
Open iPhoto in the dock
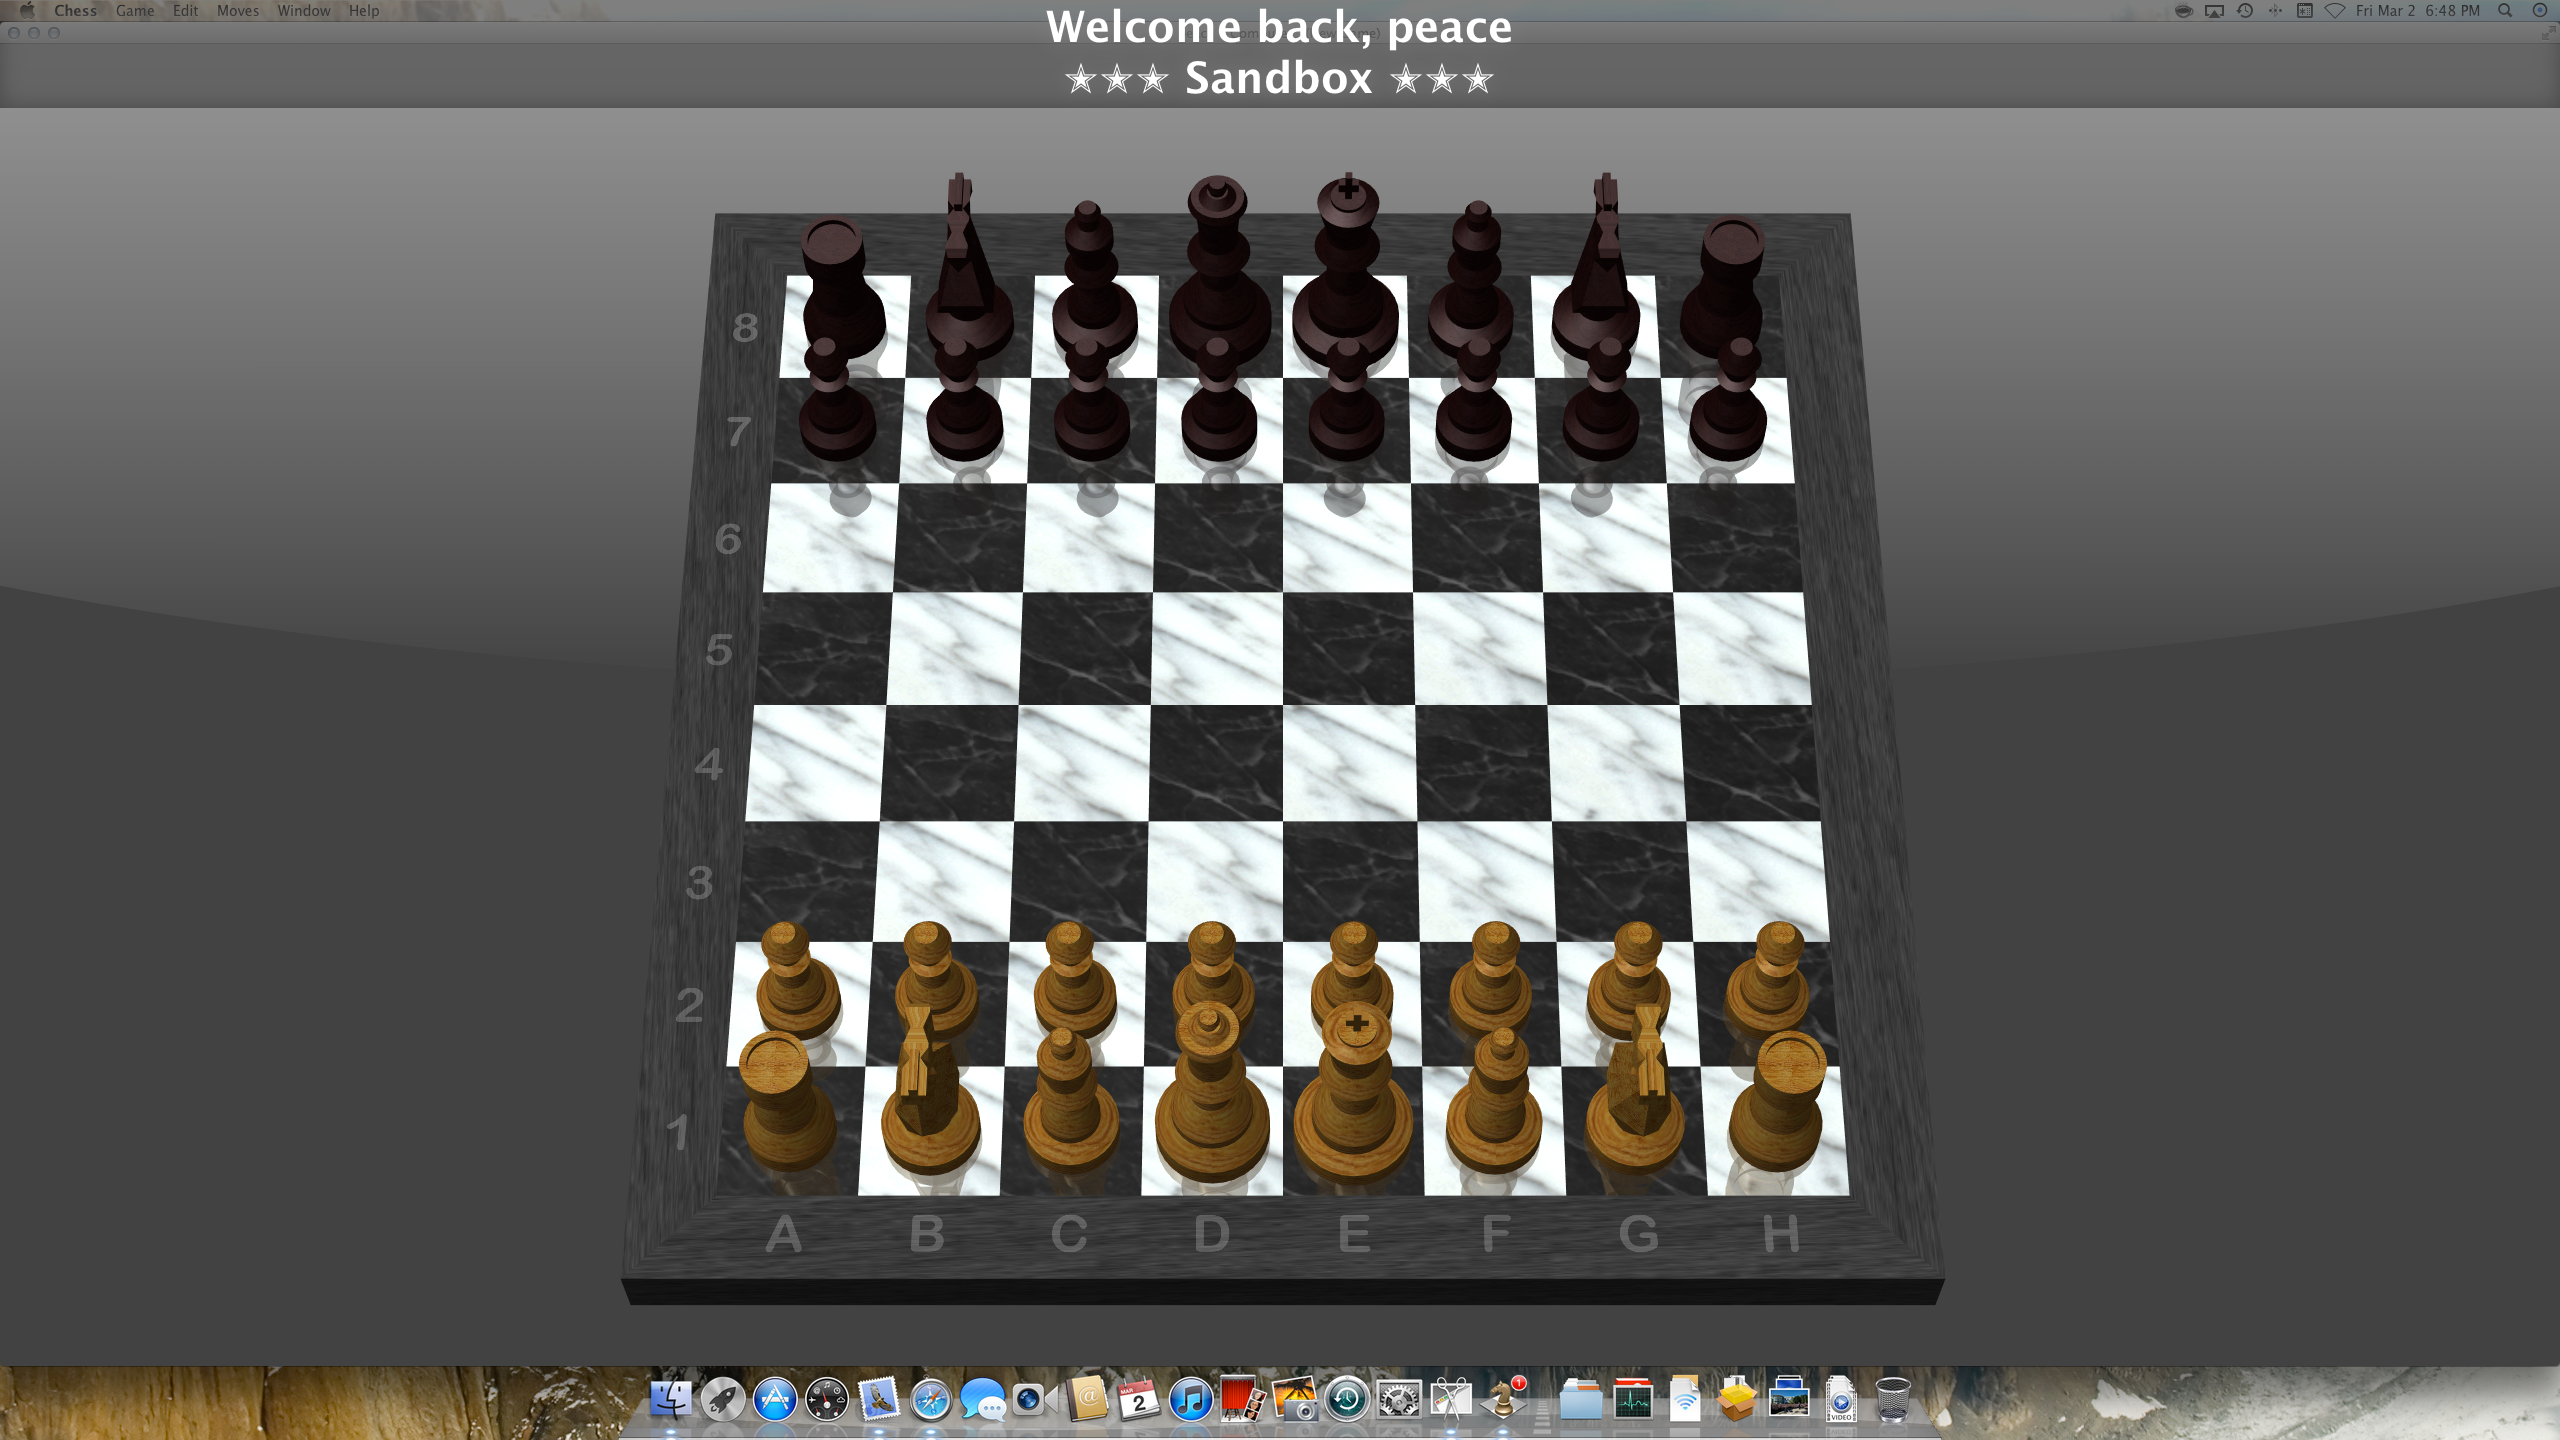pyautogui.click(x=1295, y=1399)
